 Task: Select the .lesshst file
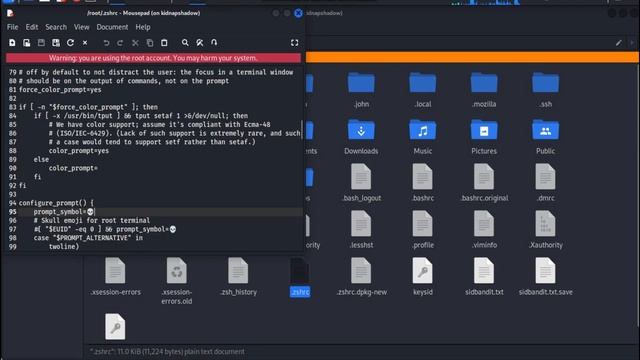click(361, 230)
